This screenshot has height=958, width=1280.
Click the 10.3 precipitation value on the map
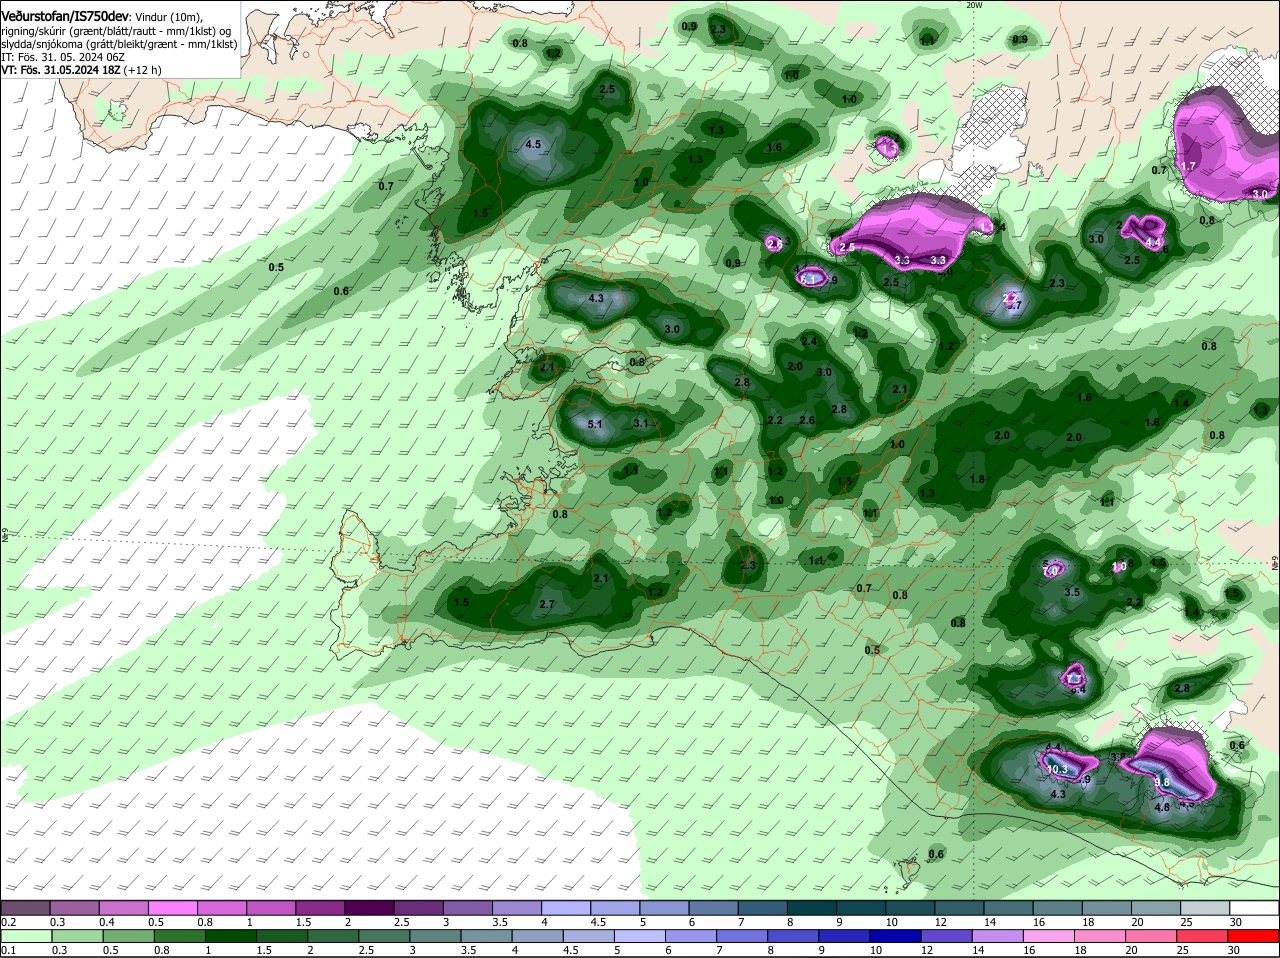click(1057, 769)
